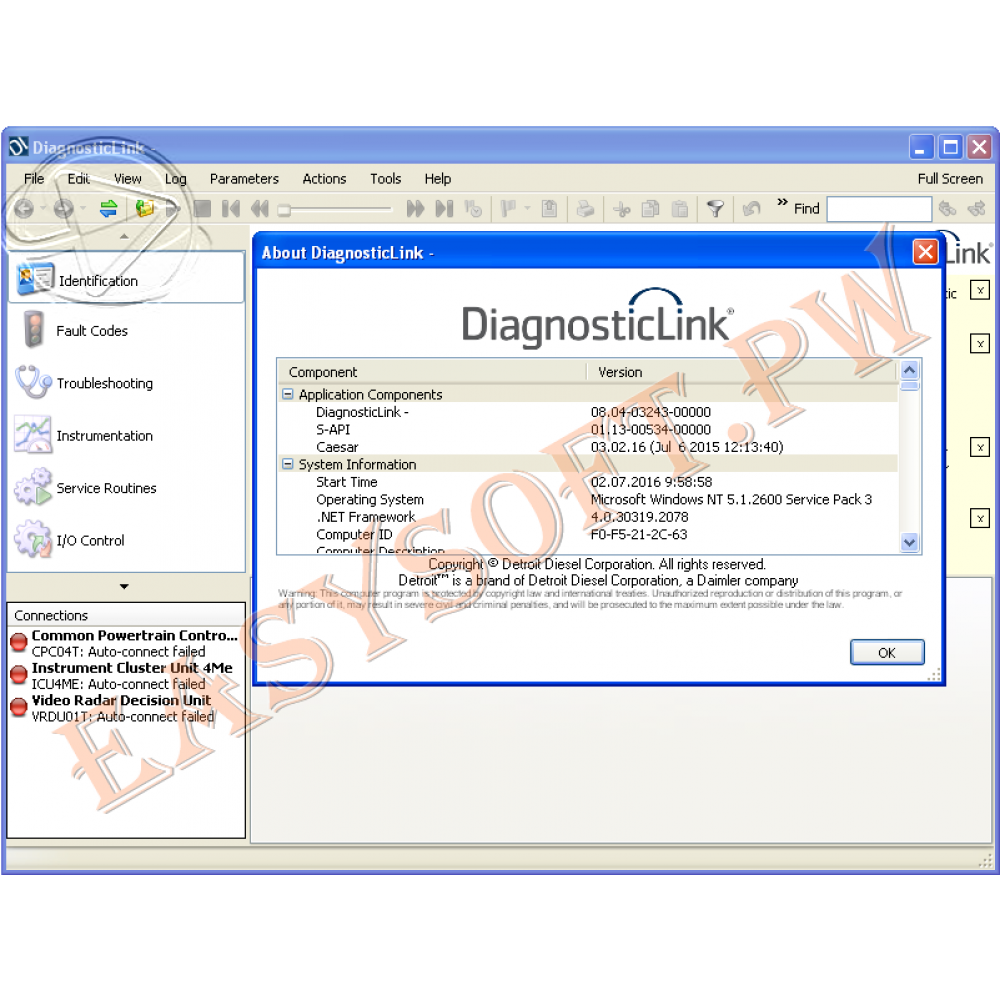The height and width of the screenshot is (1000, 1000).
Task: Open the flag marker dropdown arrow
Action: point(527,209)
